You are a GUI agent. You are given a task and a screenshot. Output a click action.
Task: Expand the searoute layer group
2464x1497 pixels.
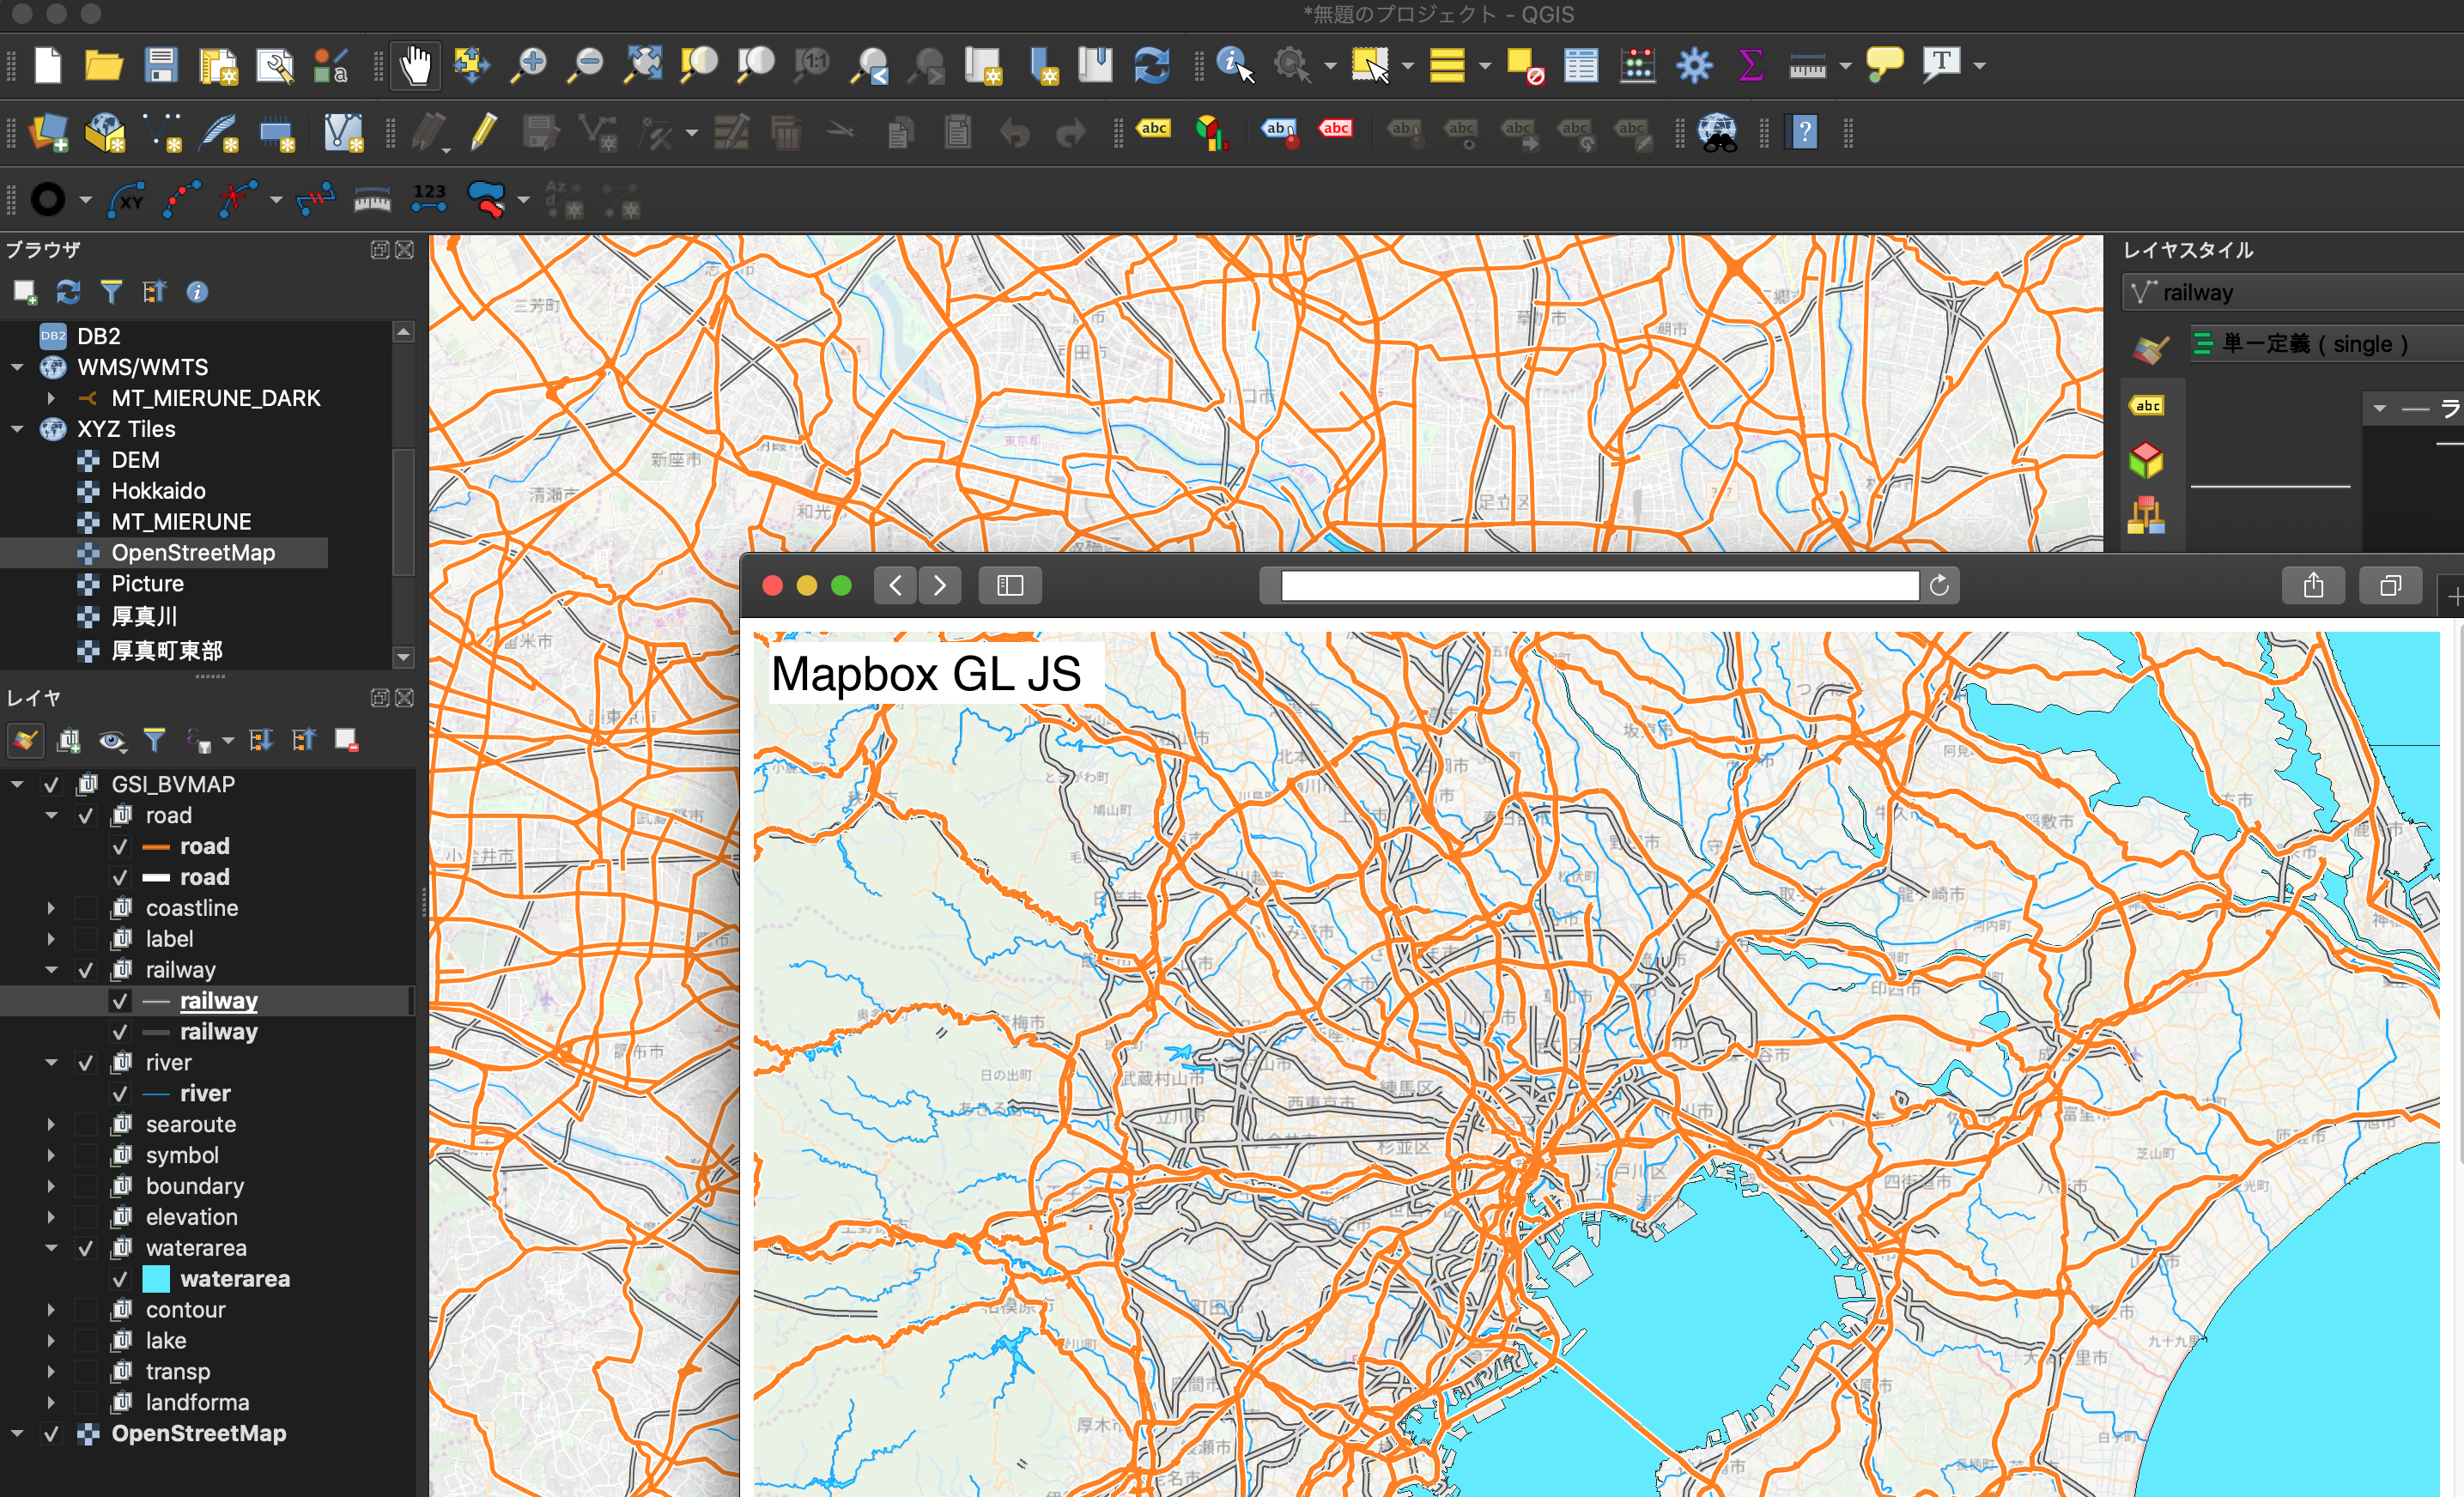(51, 1125)
